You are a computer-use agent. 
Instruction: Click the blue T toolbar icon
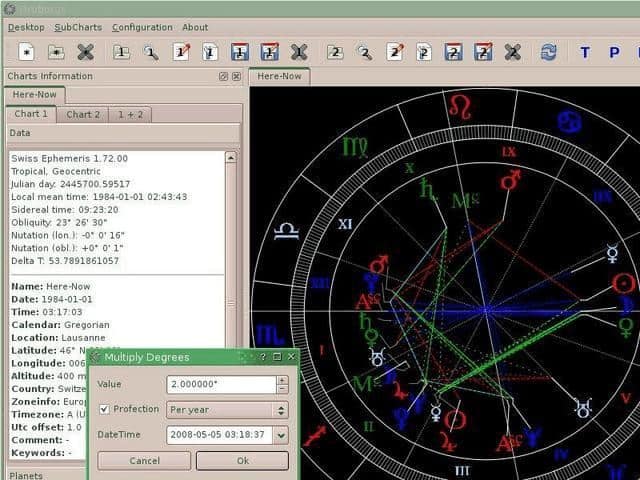tap(585, 52)
